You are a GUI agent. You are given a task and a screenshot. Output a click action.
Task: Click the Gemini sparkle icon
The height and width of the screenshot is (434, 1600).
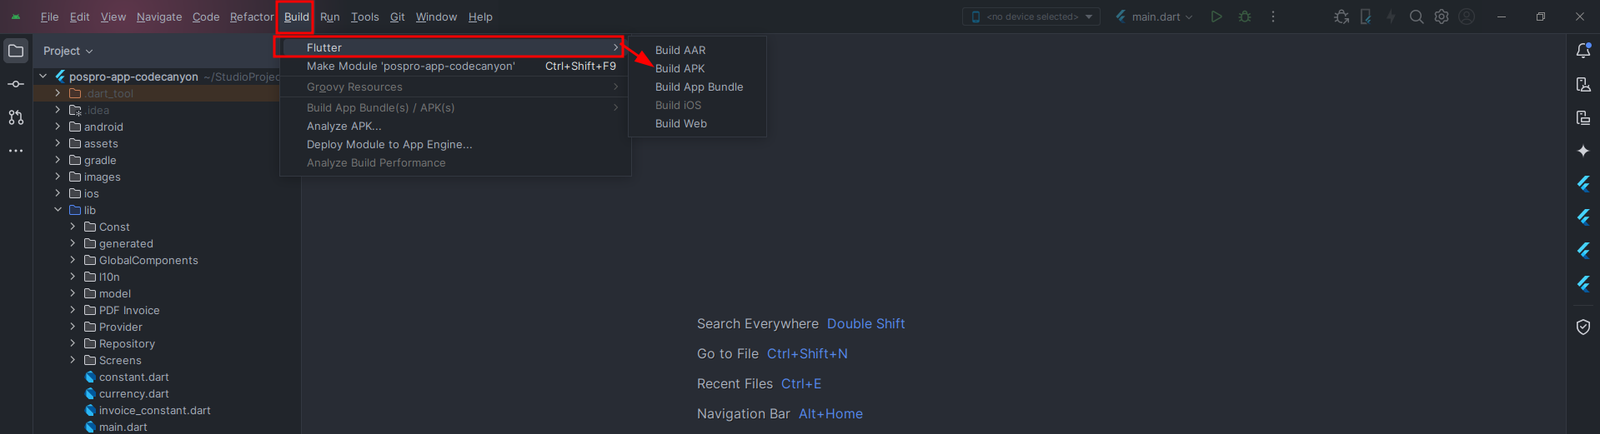tap(1583, 151)
